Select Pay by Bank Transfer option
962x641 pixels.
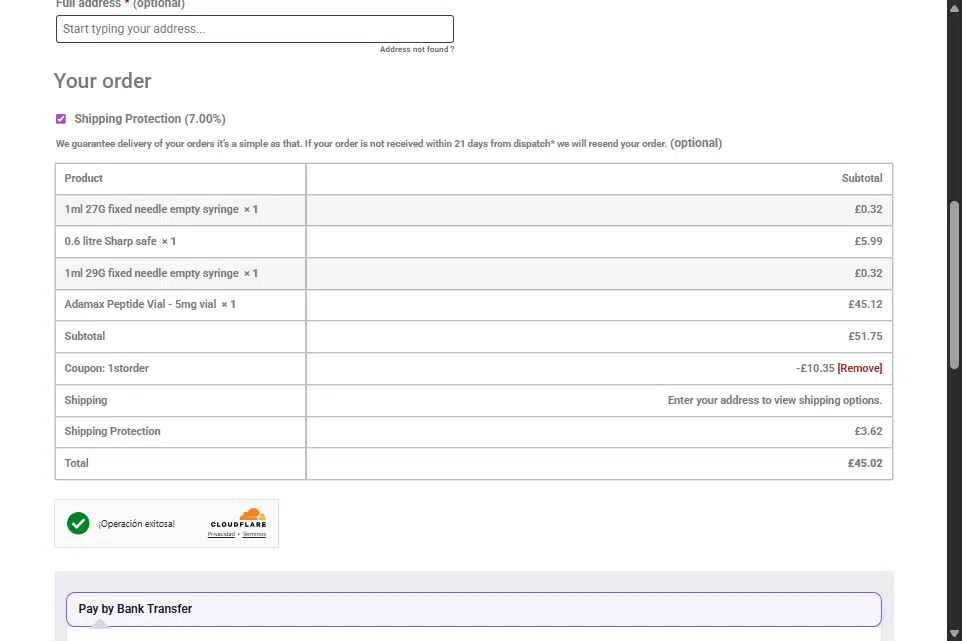pos(474,609)
